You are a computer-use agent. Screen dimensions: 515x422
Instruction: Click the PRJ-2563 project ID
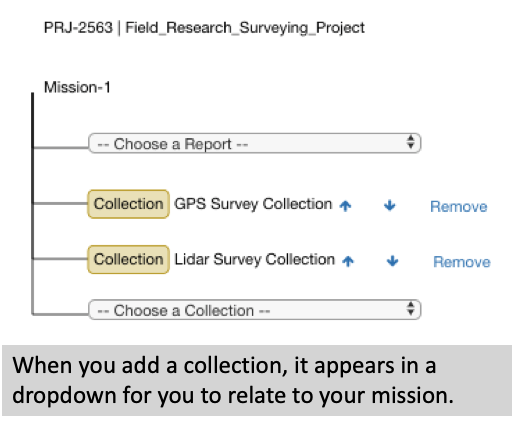point(78,28)
